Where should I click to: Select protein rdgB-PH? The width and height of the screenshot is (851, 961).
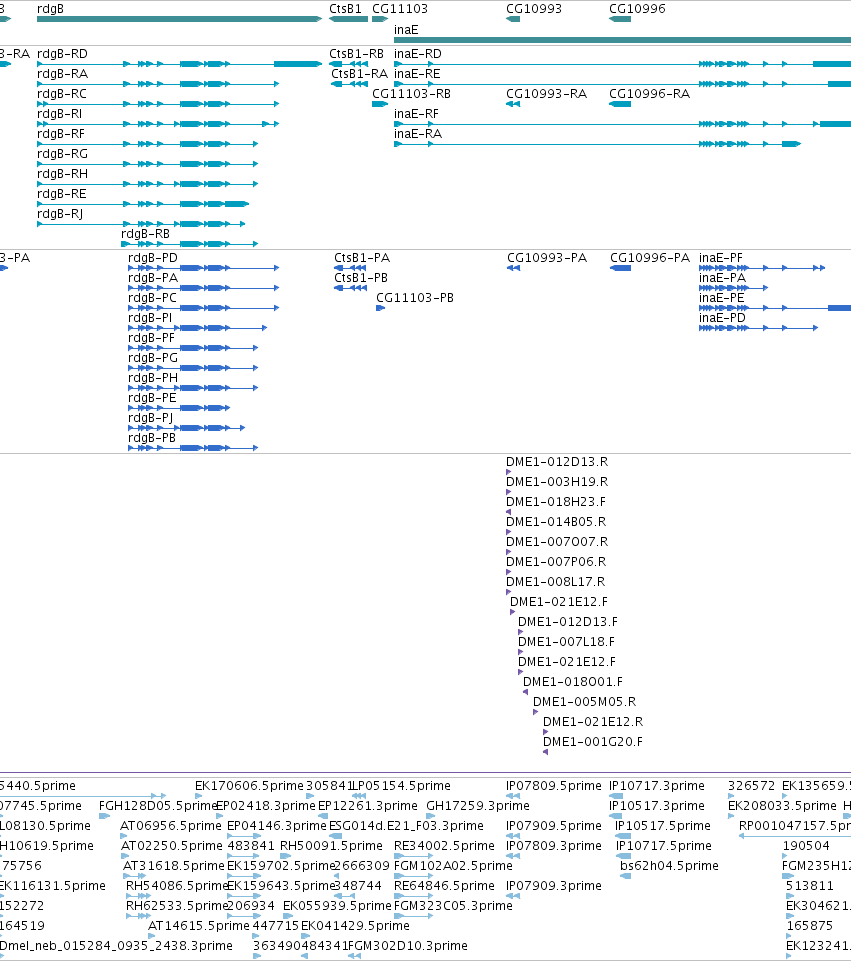coord(153,378)
